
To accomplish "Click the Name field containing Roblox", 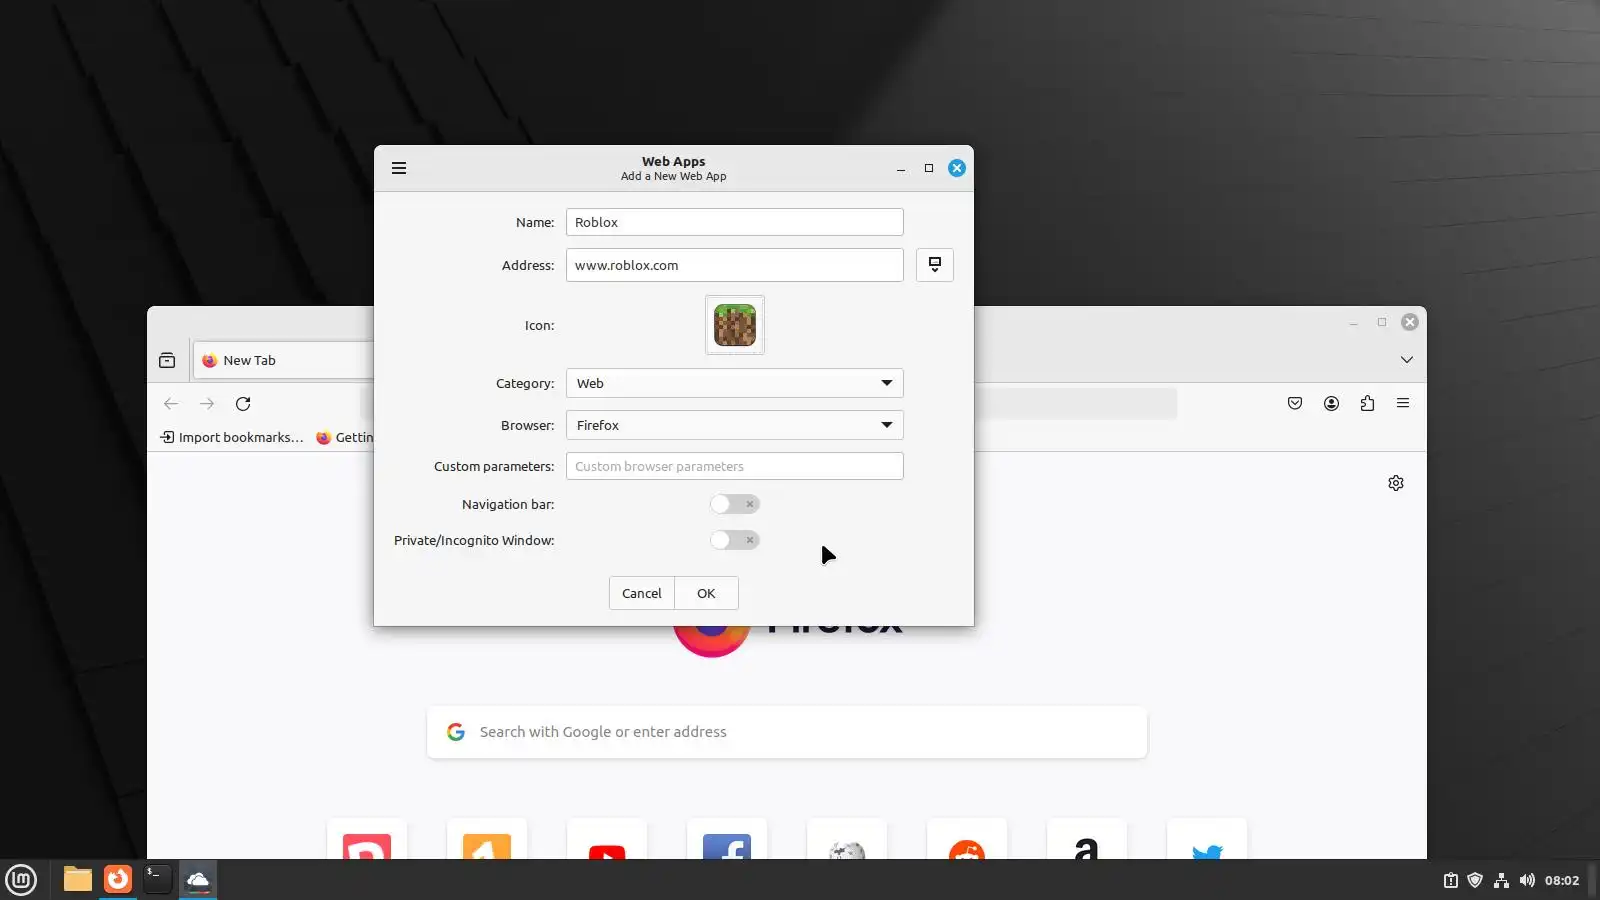I will point(735,222).
